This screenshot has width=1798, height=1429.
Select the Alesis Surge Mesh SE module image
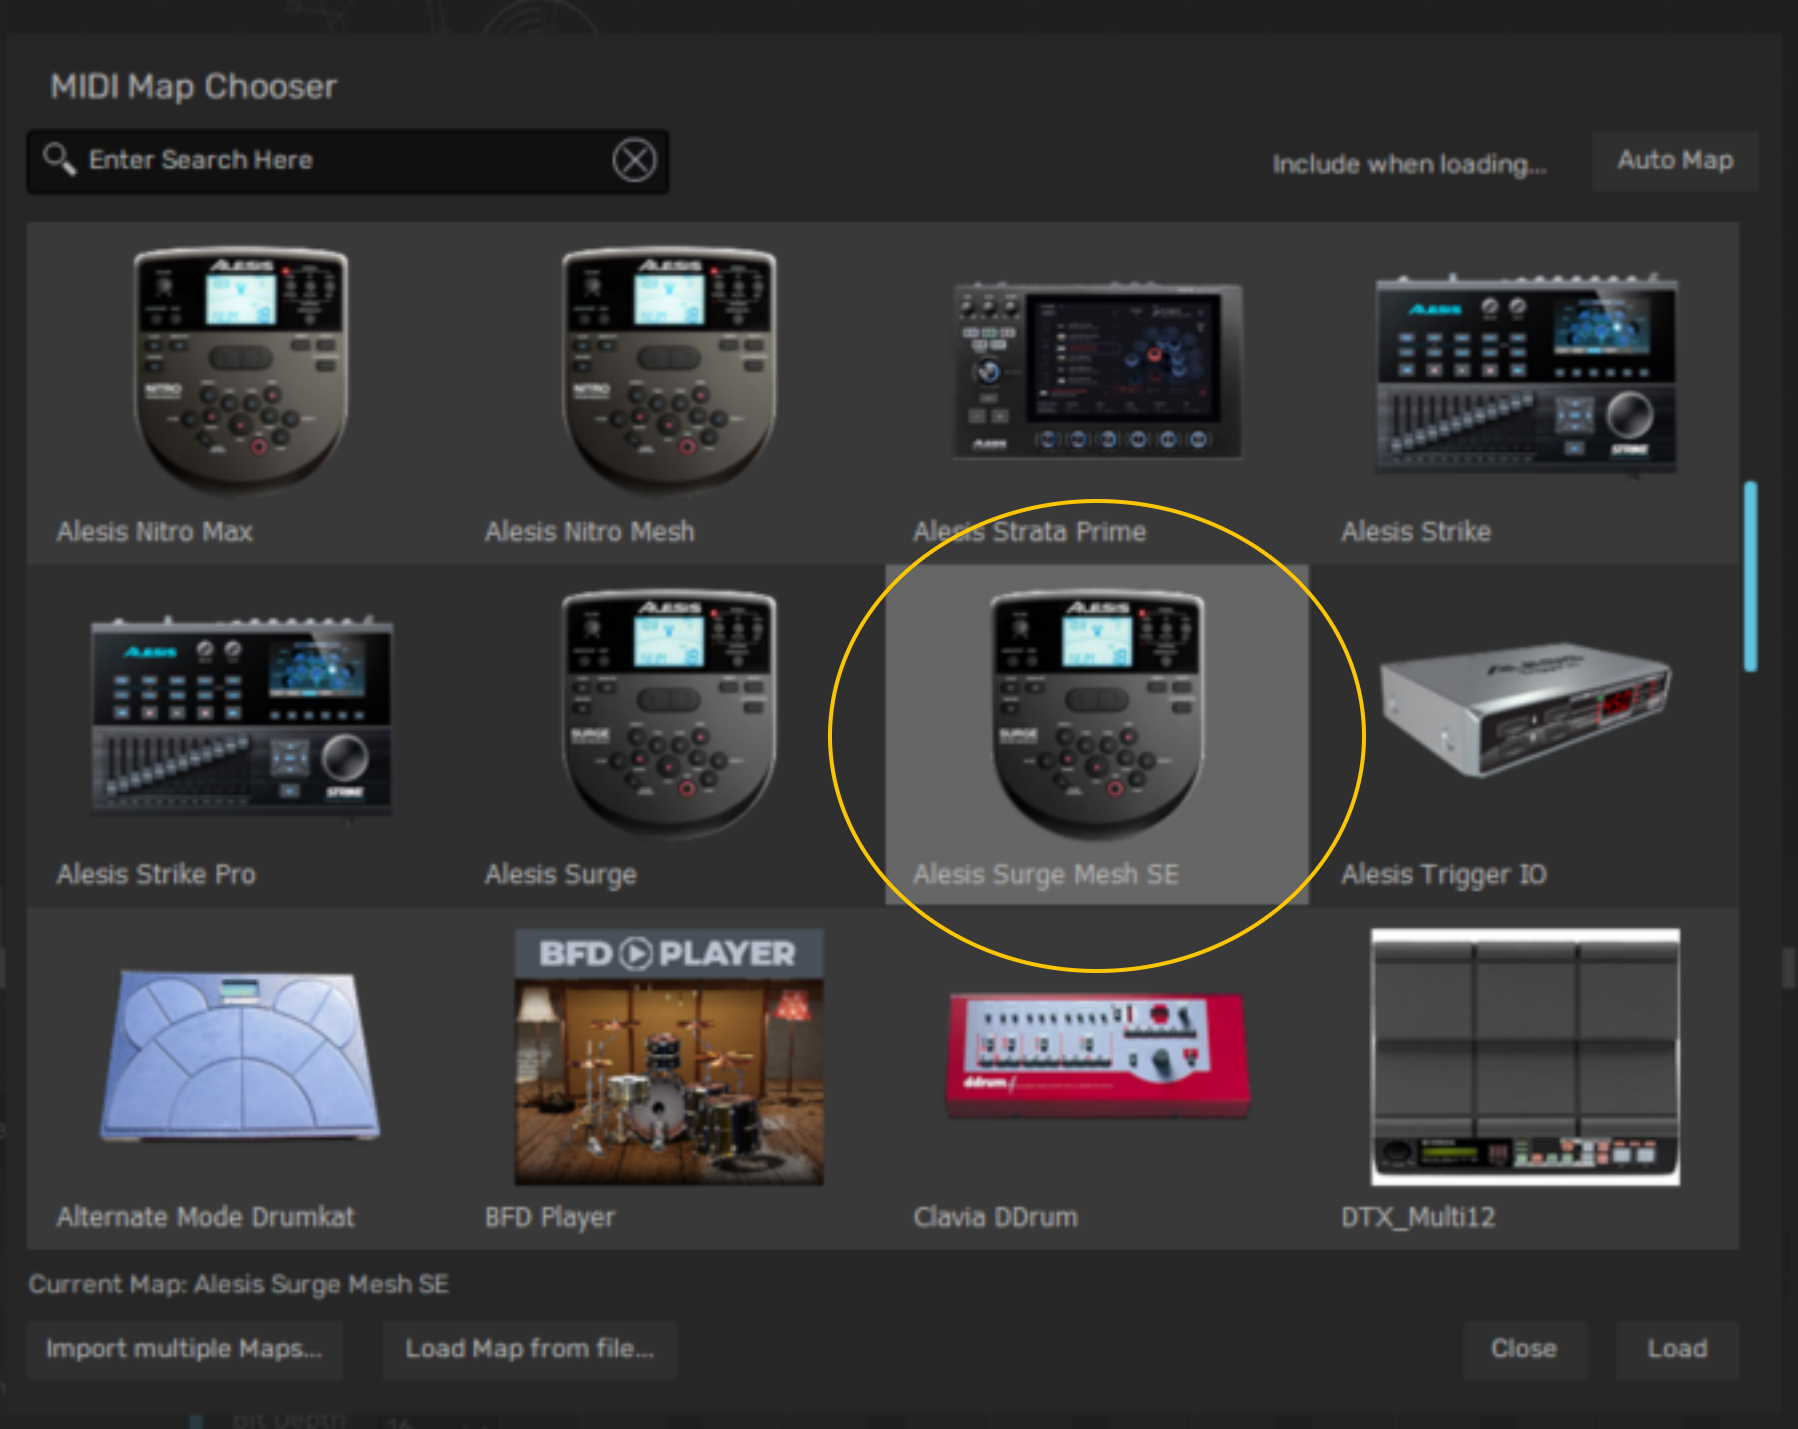pos(1097,713)
